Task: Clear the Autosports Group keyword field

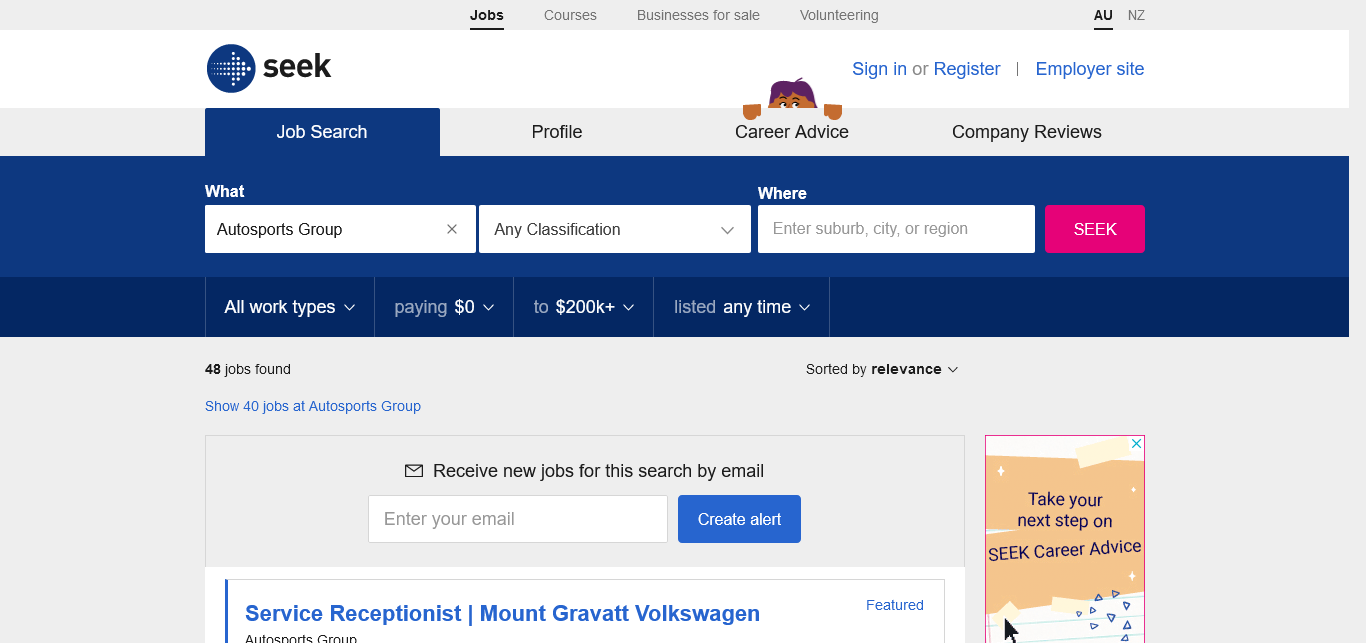Action: [x=452, y=229]
